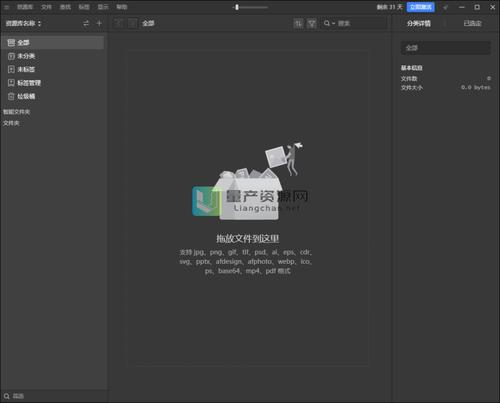The image size is (500, 403).
Task: Click the 全部 category name field
Action: pos(446,48)
